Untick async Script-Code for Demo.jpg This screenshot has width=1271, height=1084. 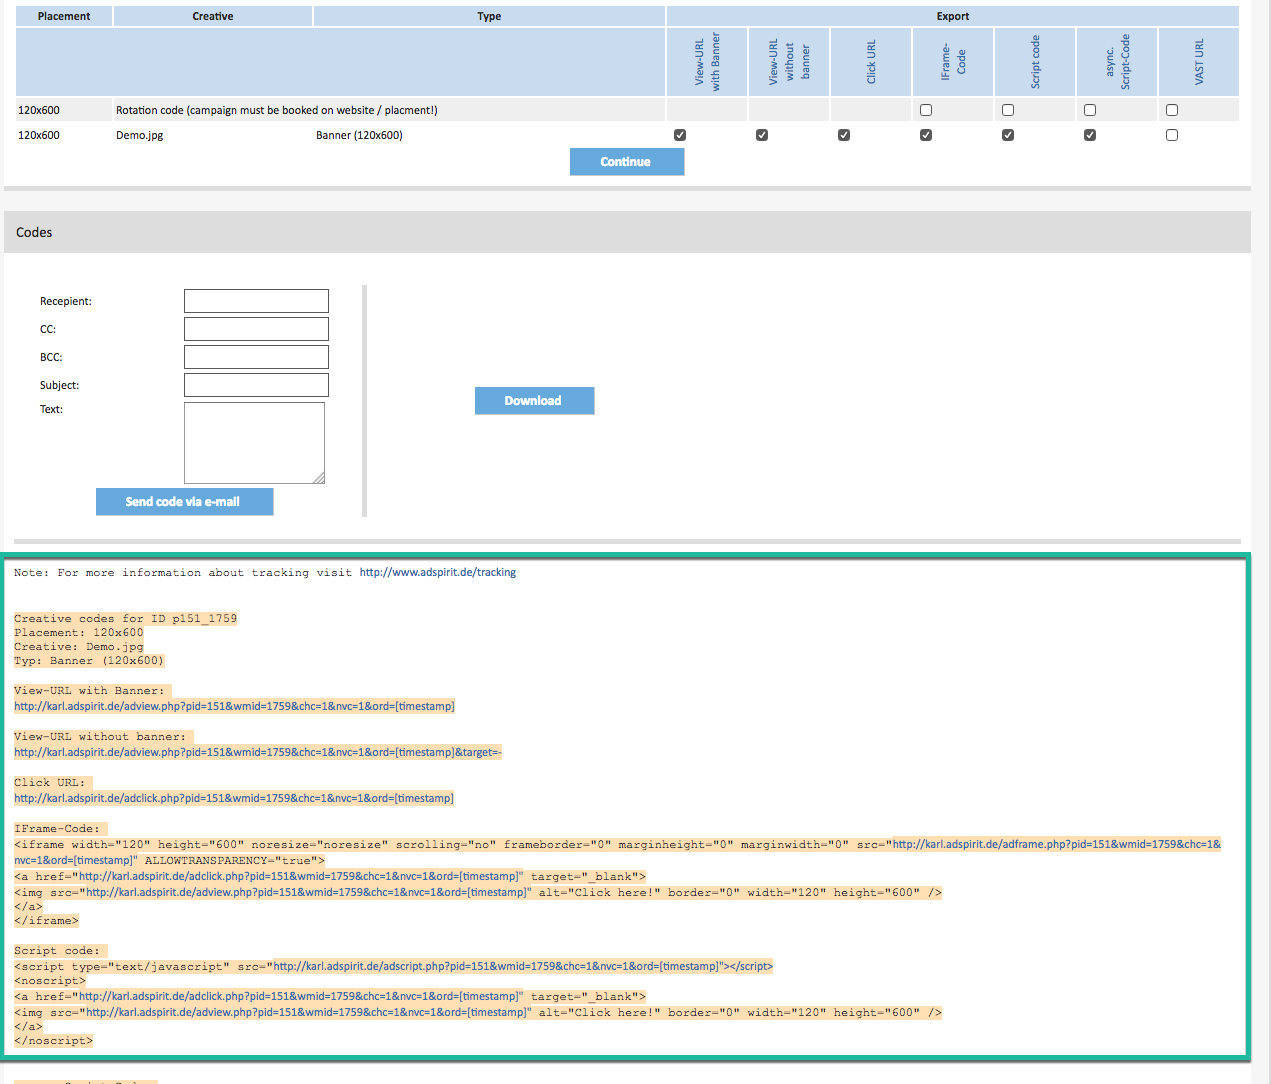click(x=1090, y=135)
